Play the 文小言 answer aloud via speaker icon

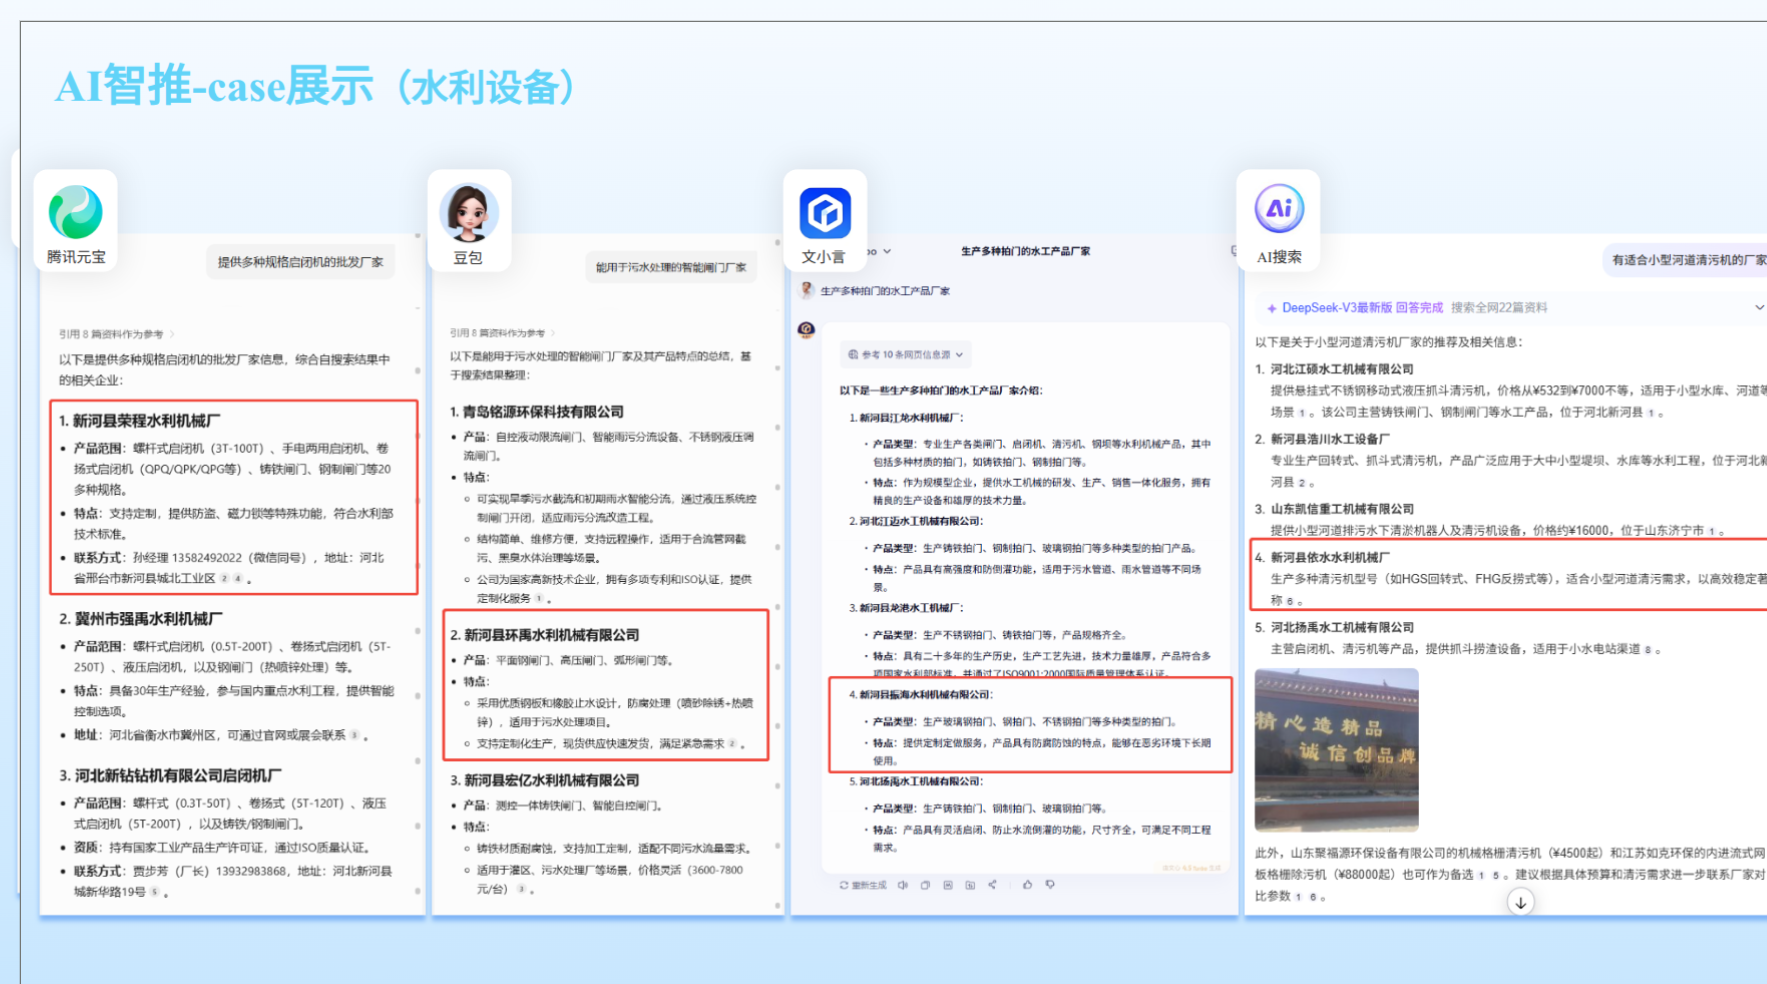coord(903,885)
